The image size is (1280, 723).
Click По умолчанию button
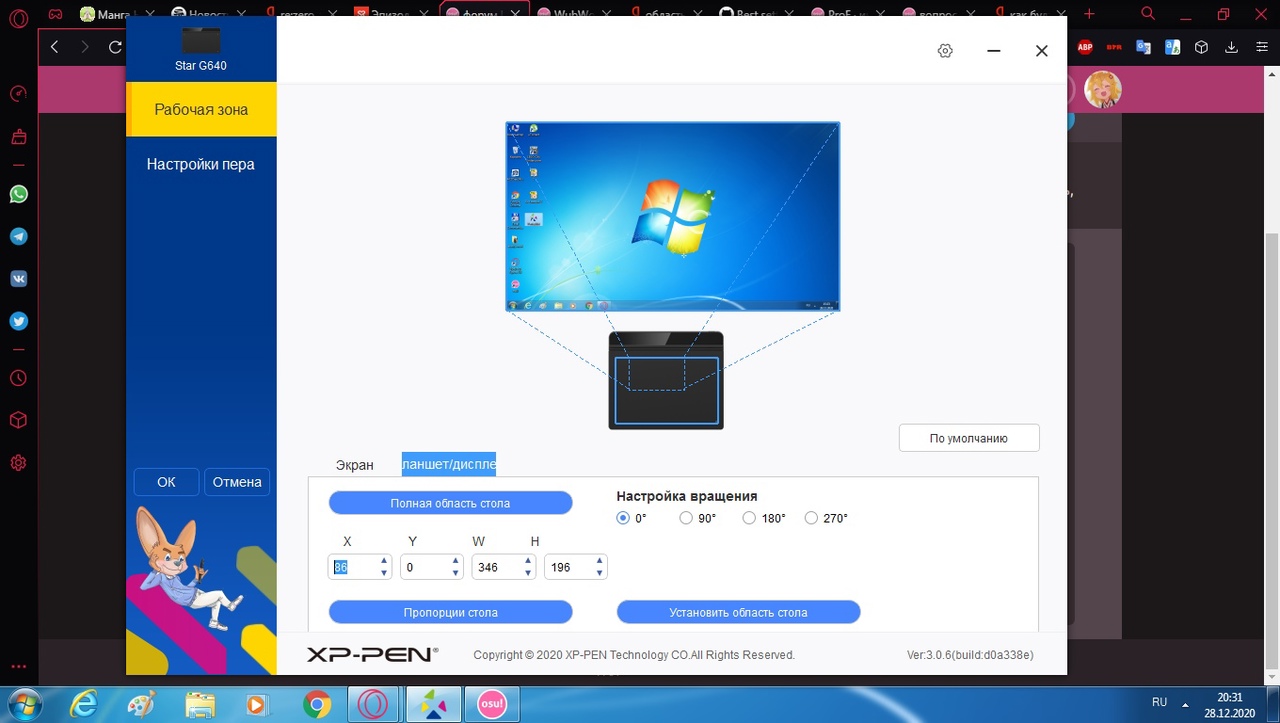[x=969, y=438]
